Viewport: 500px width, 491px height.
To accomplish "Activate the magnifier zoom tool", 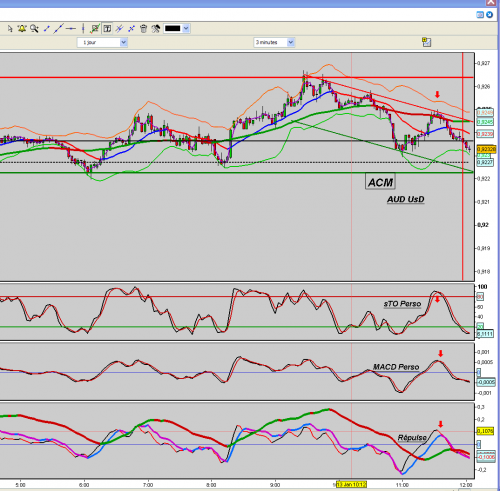I will coord(34,29).
